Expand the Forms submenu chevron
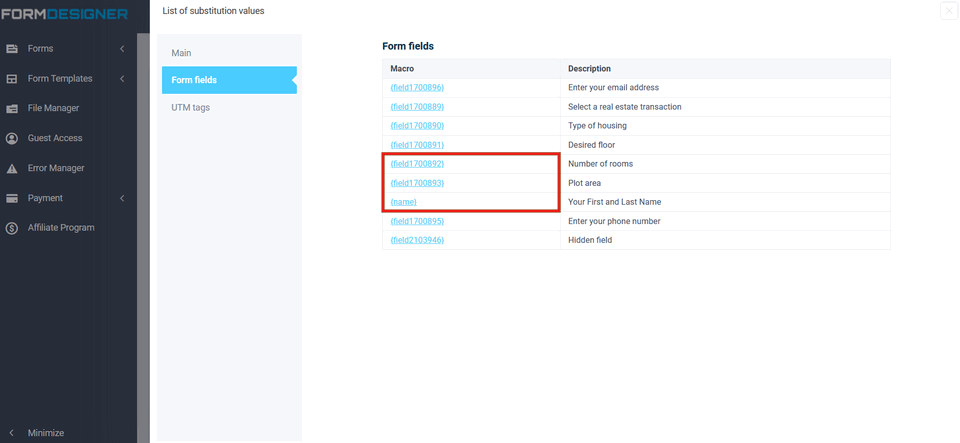This screenshot has height=443, width=960. [x=122, y=49]
